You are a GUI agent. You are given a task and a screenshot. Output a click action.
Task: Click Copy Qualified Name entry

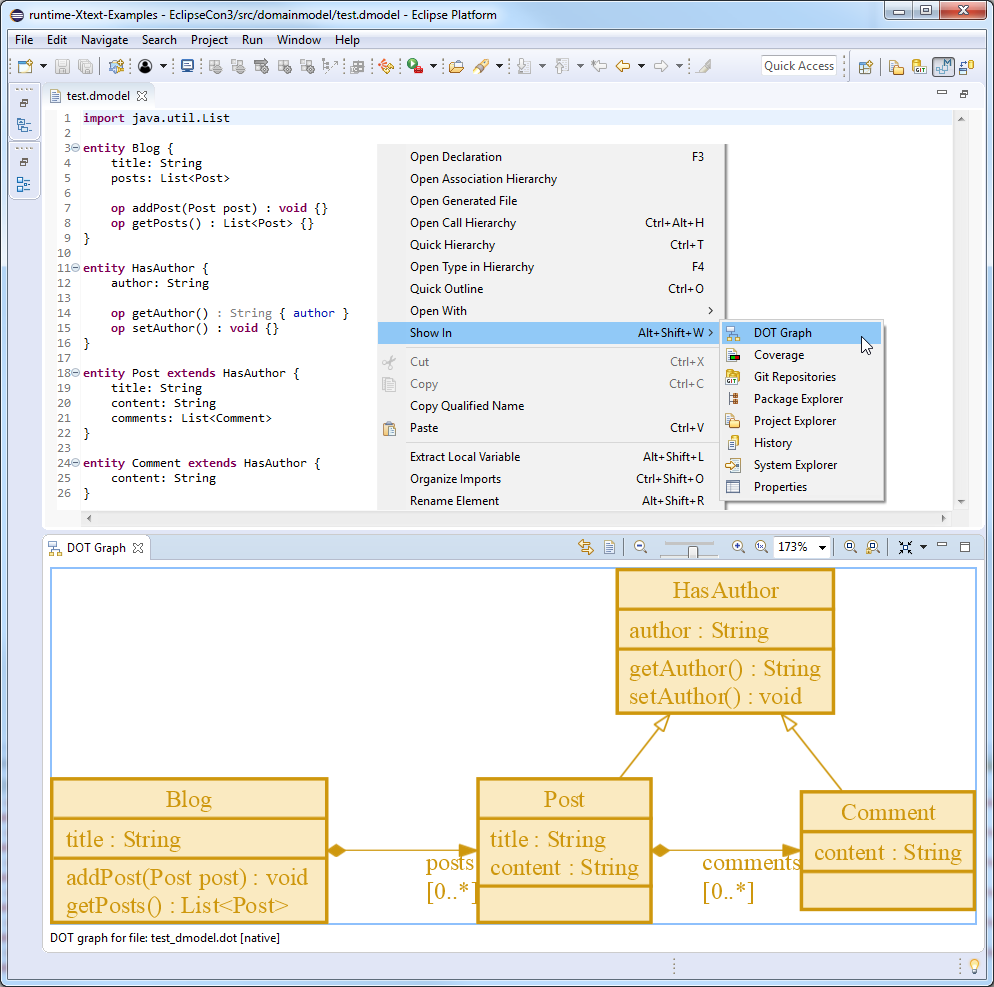point(550,406)
